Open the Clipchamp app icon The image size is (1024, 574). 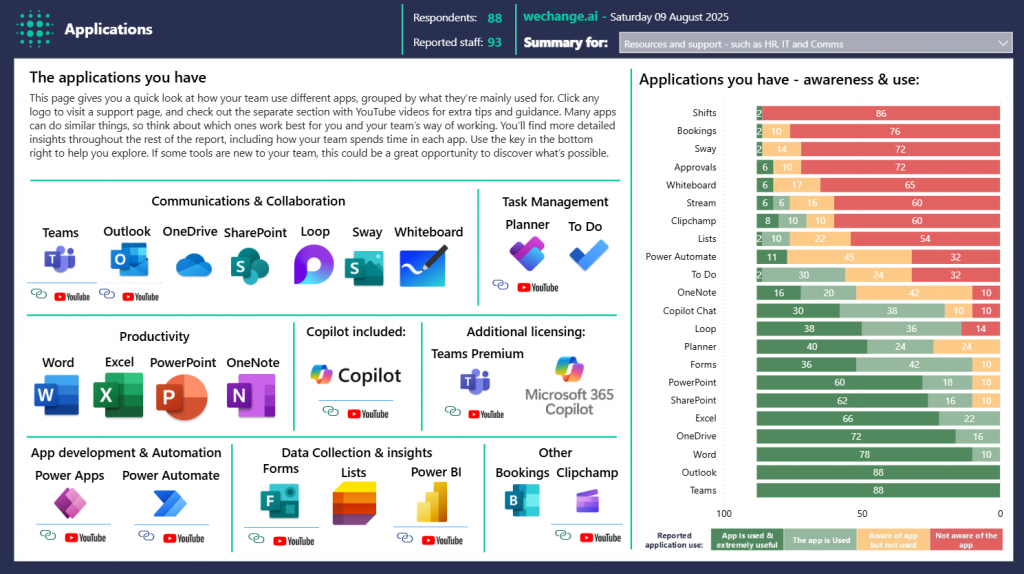587,501
